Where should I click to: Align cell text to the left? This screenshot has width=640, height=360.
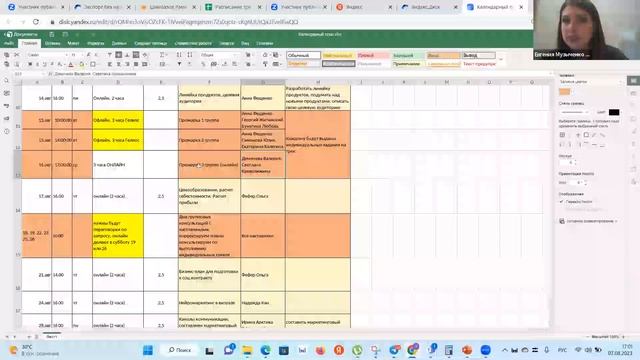110,64
